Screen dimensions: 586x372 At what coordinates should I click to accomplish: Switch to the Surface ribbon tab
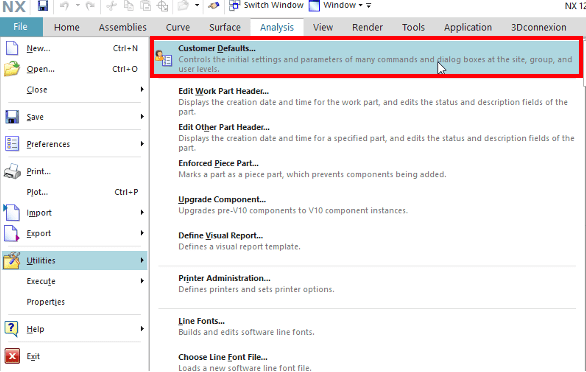coord(225,27)
